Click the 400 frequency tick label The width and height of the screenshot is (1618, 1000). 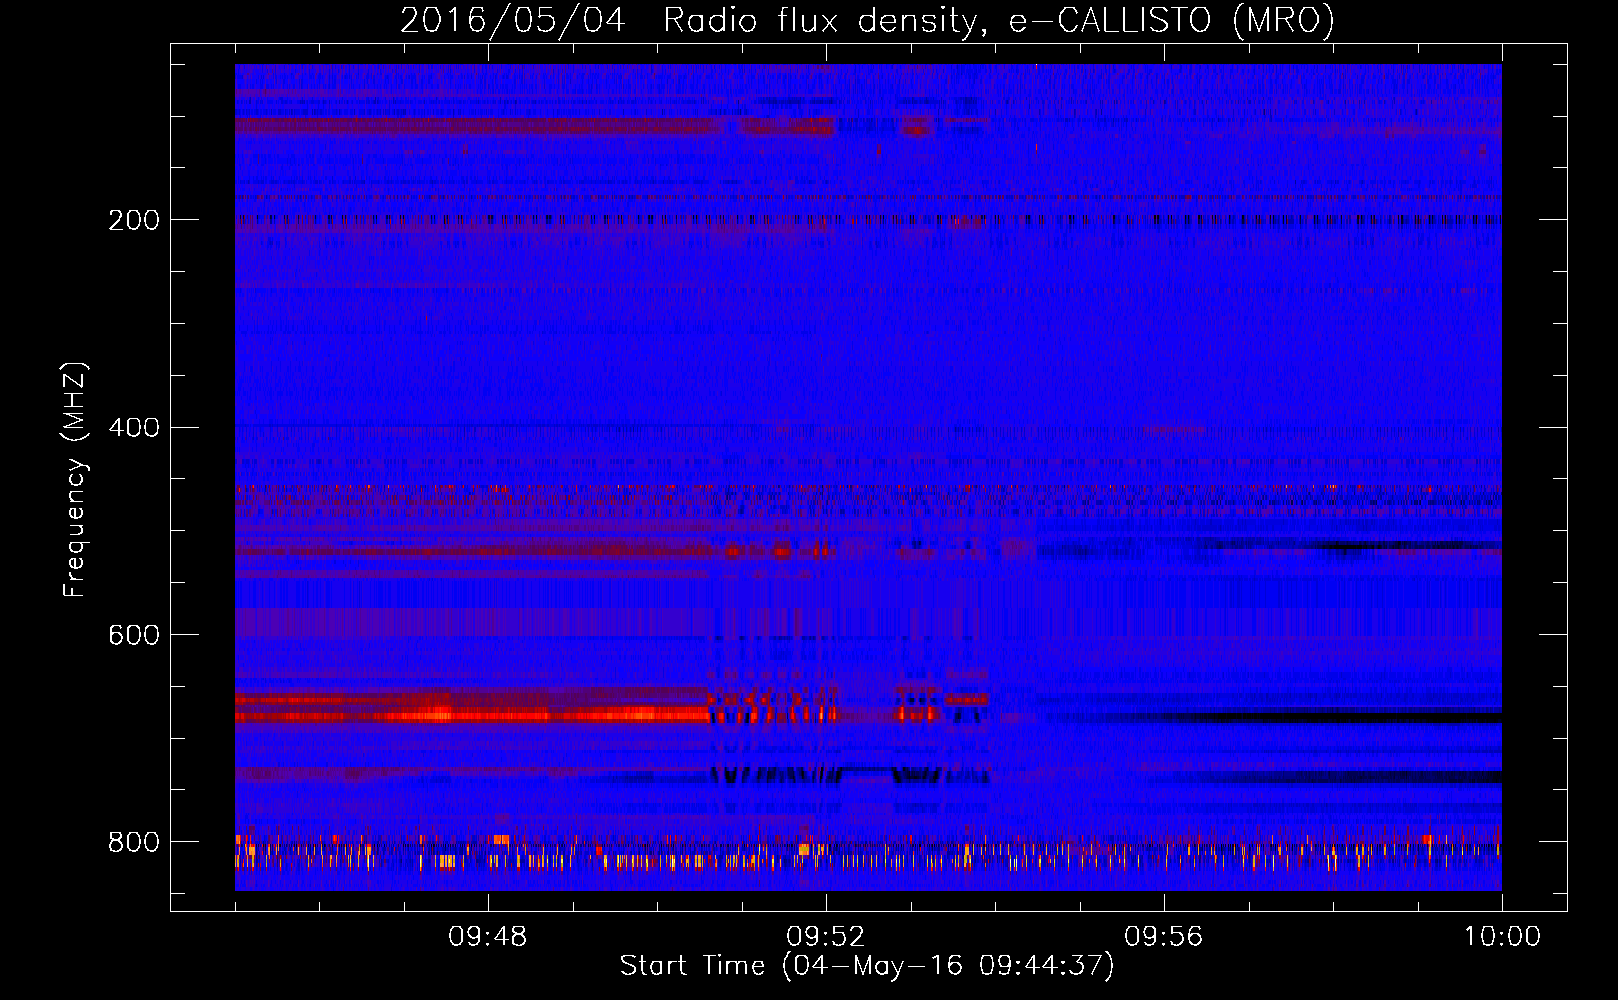134,428
